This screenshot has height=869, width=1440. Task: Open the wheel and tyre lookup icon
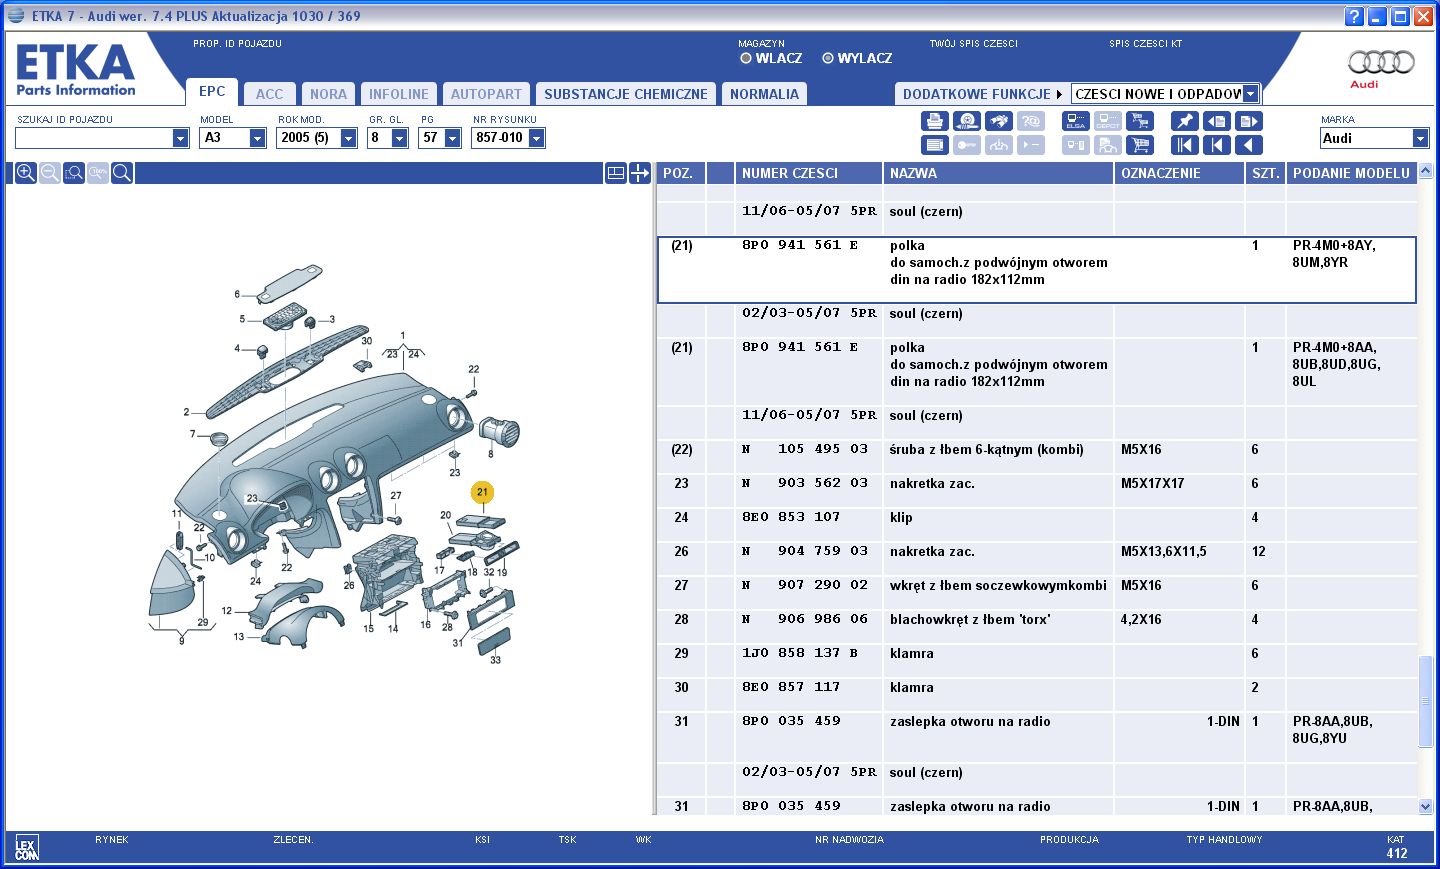tap(966, 121)
